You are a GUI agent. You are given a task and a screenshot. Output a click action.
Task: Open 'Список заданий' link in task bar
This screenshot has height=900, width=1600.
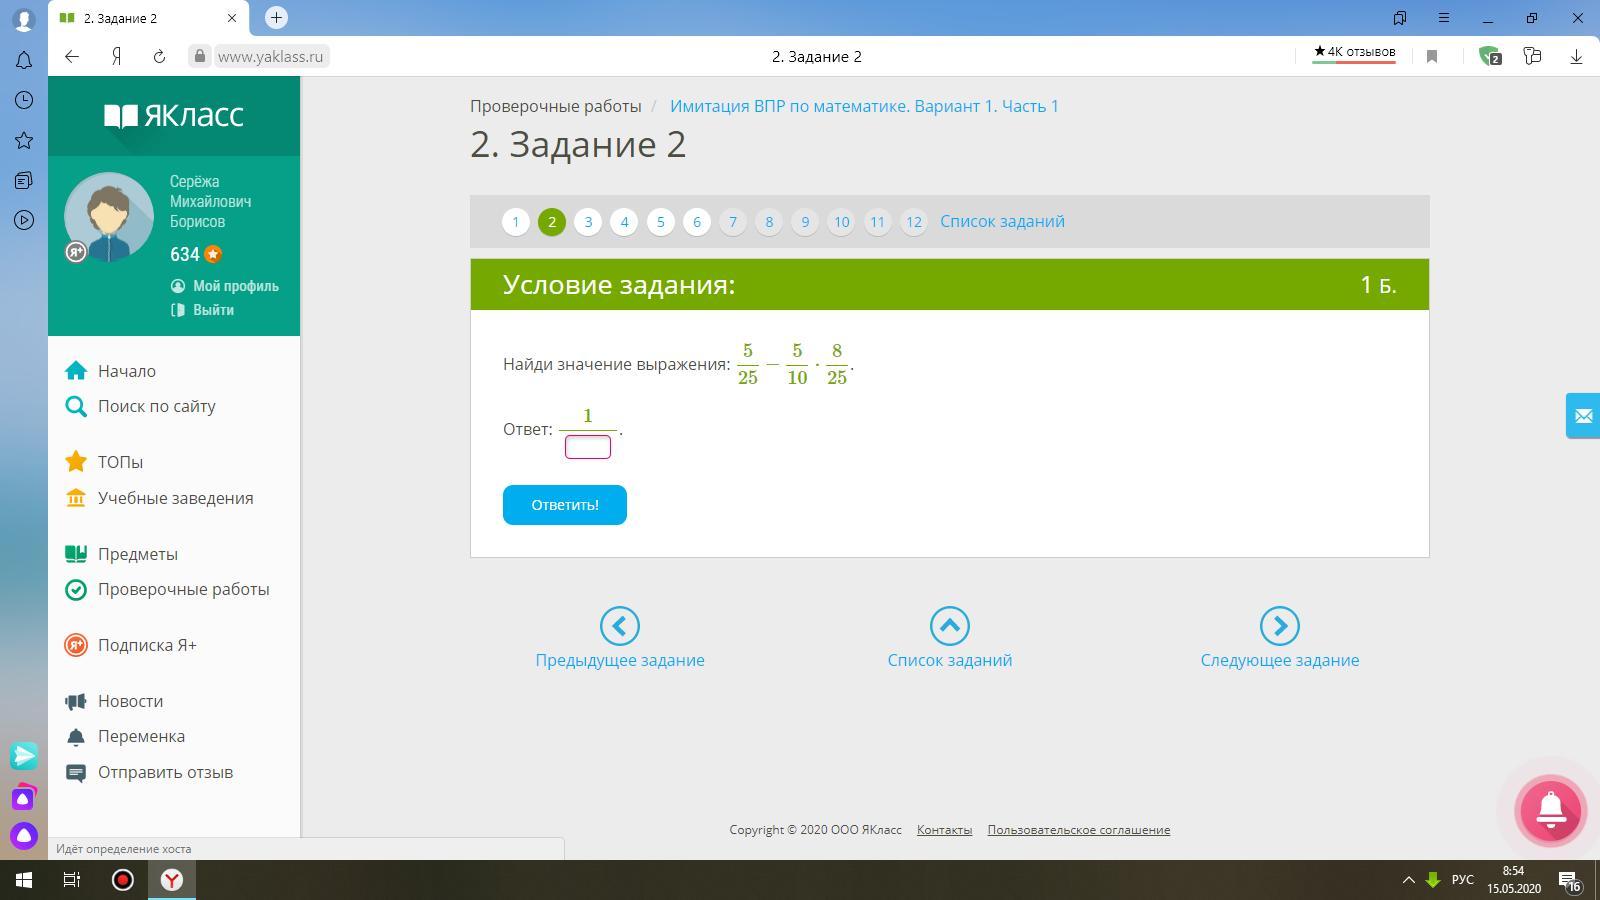1002,222
